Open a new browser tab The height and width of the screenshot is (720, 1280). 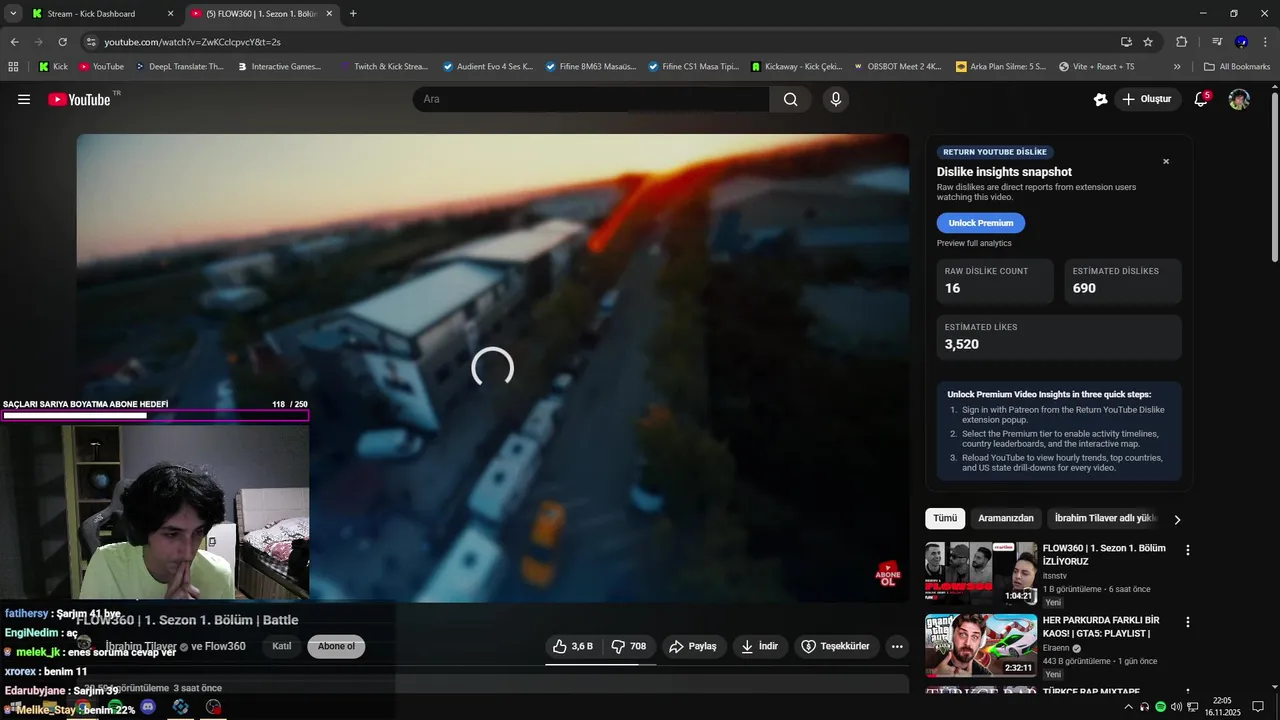coord(353,14)
